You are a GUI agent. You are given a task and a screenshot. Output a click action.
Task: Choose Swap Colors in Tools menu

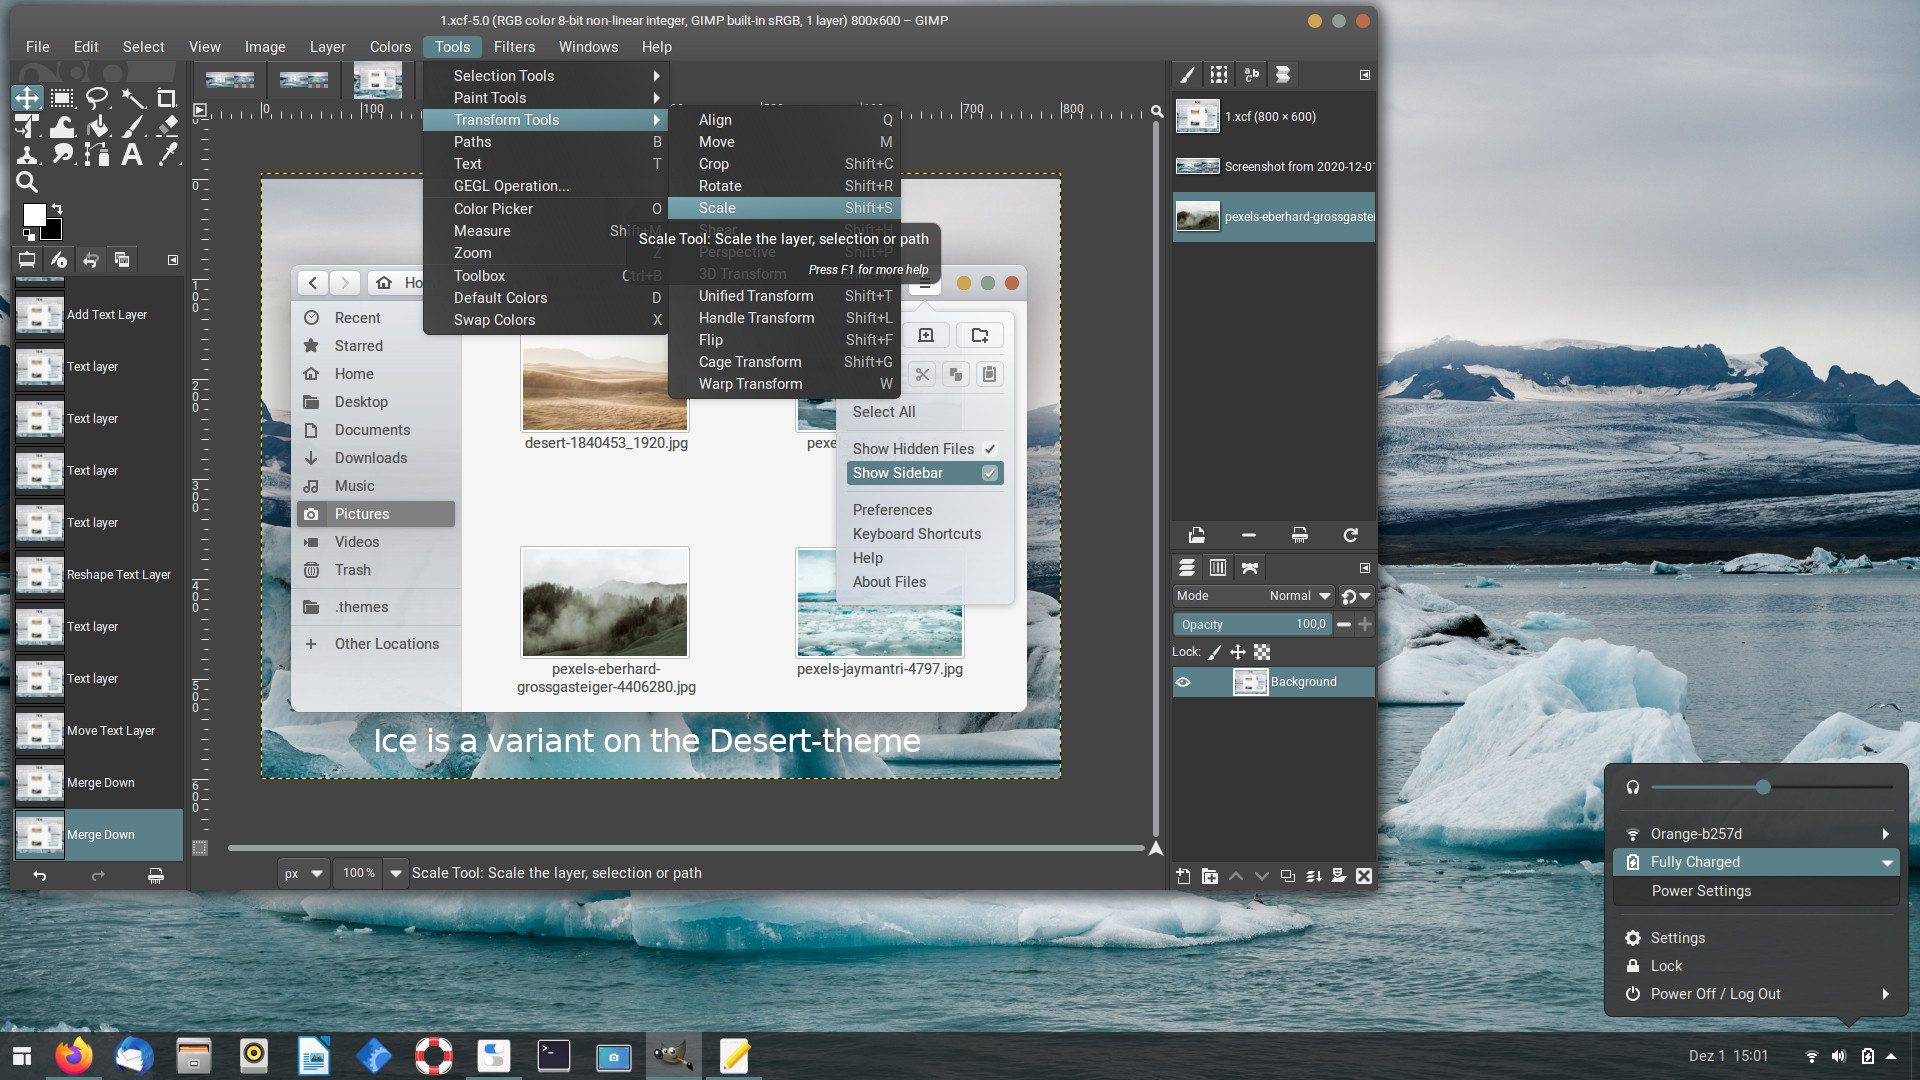(546, 320)
